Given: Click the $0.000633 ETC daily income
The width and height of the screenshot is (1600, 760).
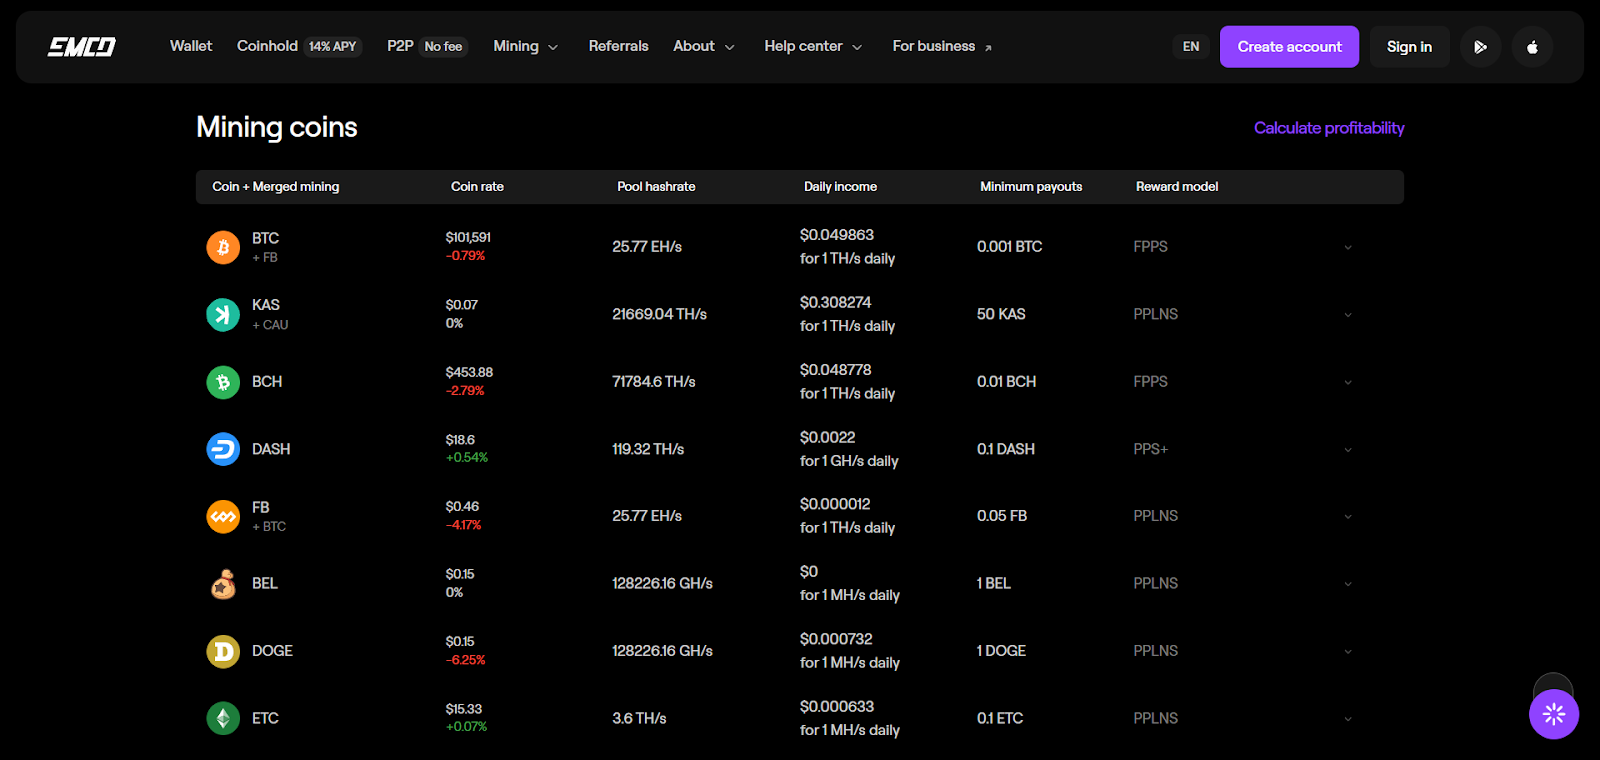Looking at the screenshot, I should [837, 706].
